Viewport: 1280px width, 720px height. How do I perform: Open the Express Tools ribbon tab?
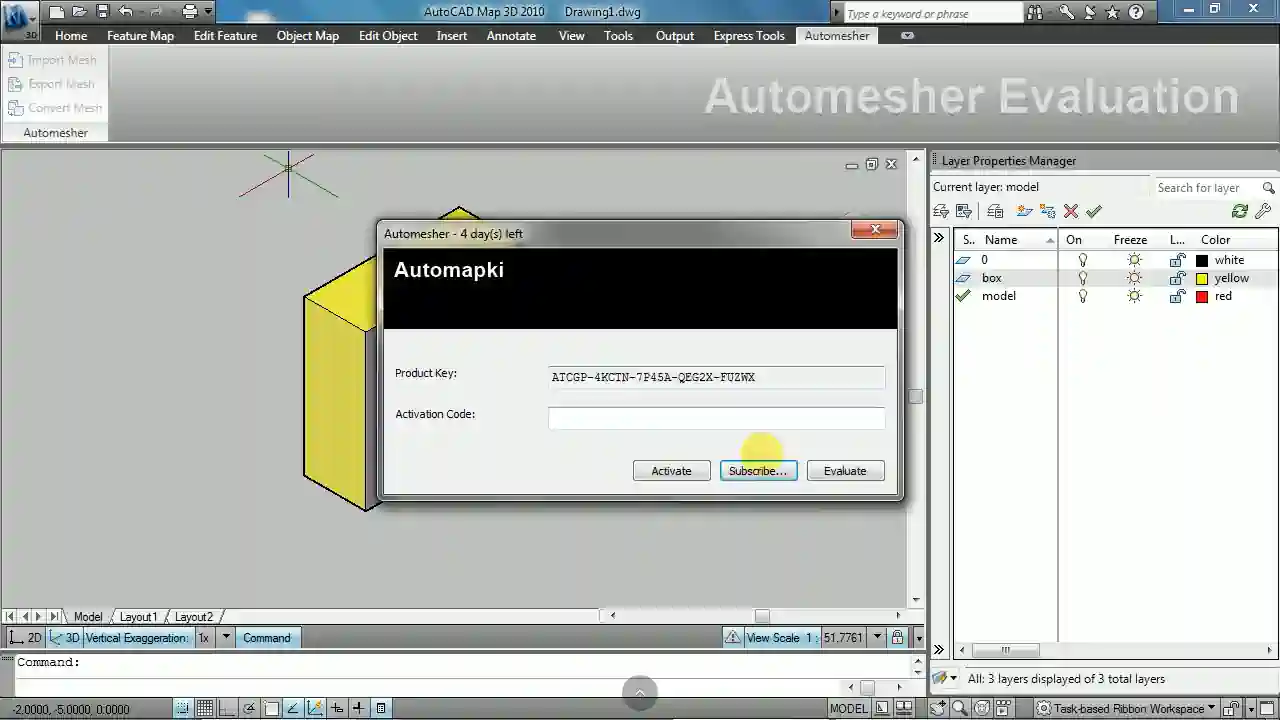pyautogui.click(x=749, y=35)
